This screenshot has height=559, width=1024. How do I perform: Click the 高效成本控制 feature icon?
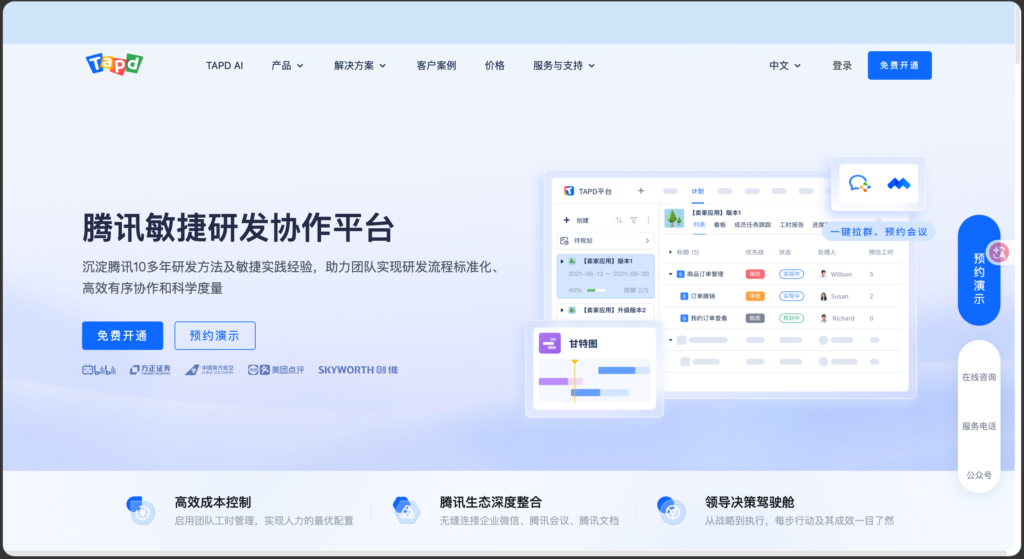(x=140, y=511)
